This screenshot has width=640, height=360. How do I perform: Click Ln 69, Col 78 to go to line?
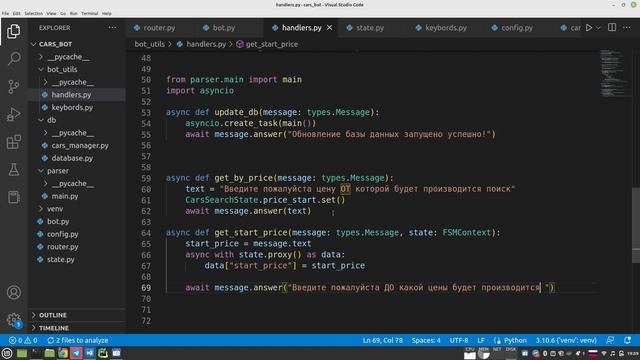tap(382, 340)
